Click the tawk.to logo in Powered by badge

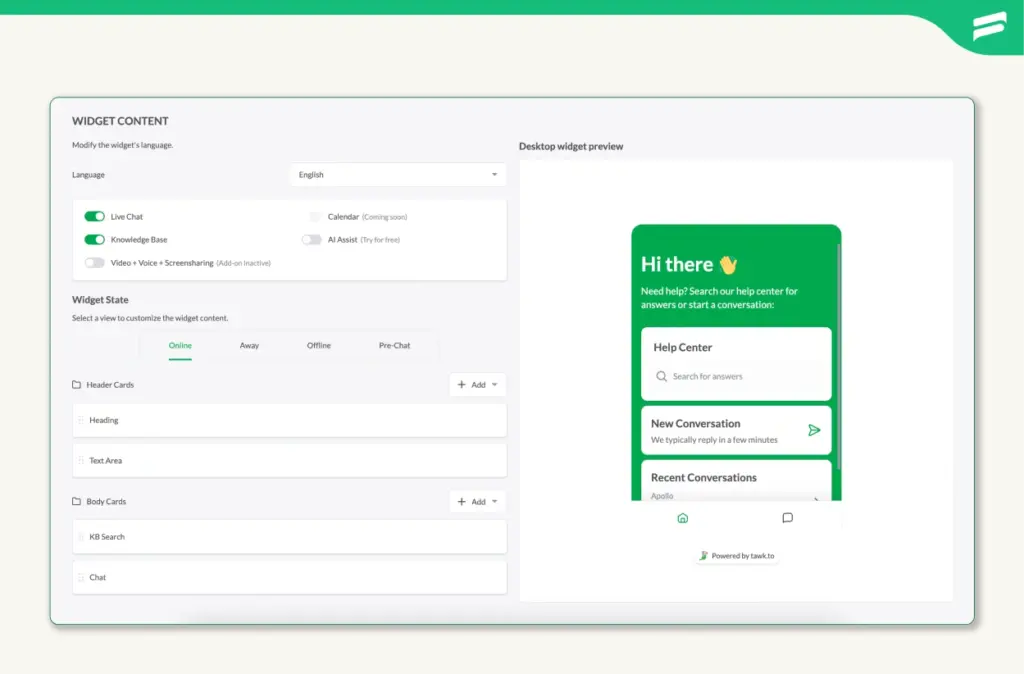(x=703, y=556)
